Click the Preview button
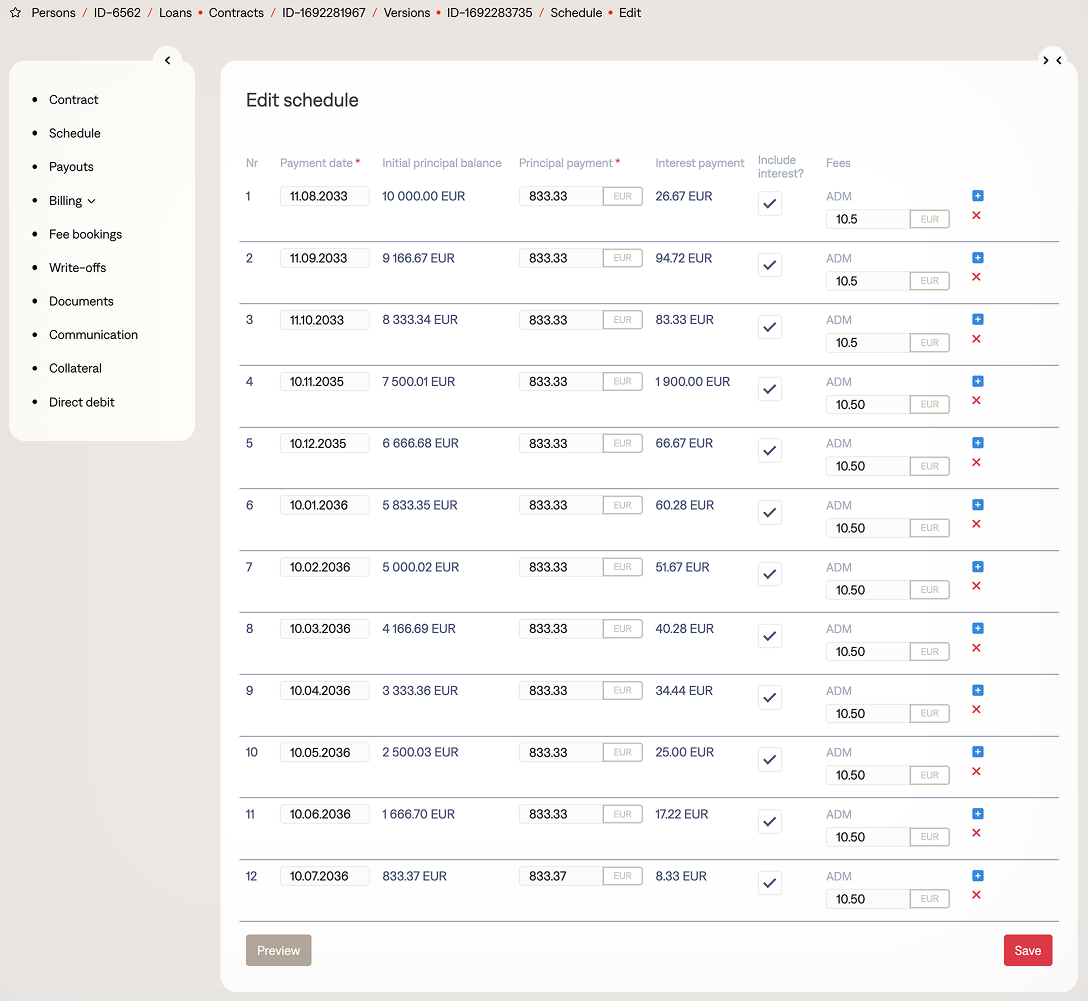The height and width of the screenshot is (1001, 1088). point(278,951)
